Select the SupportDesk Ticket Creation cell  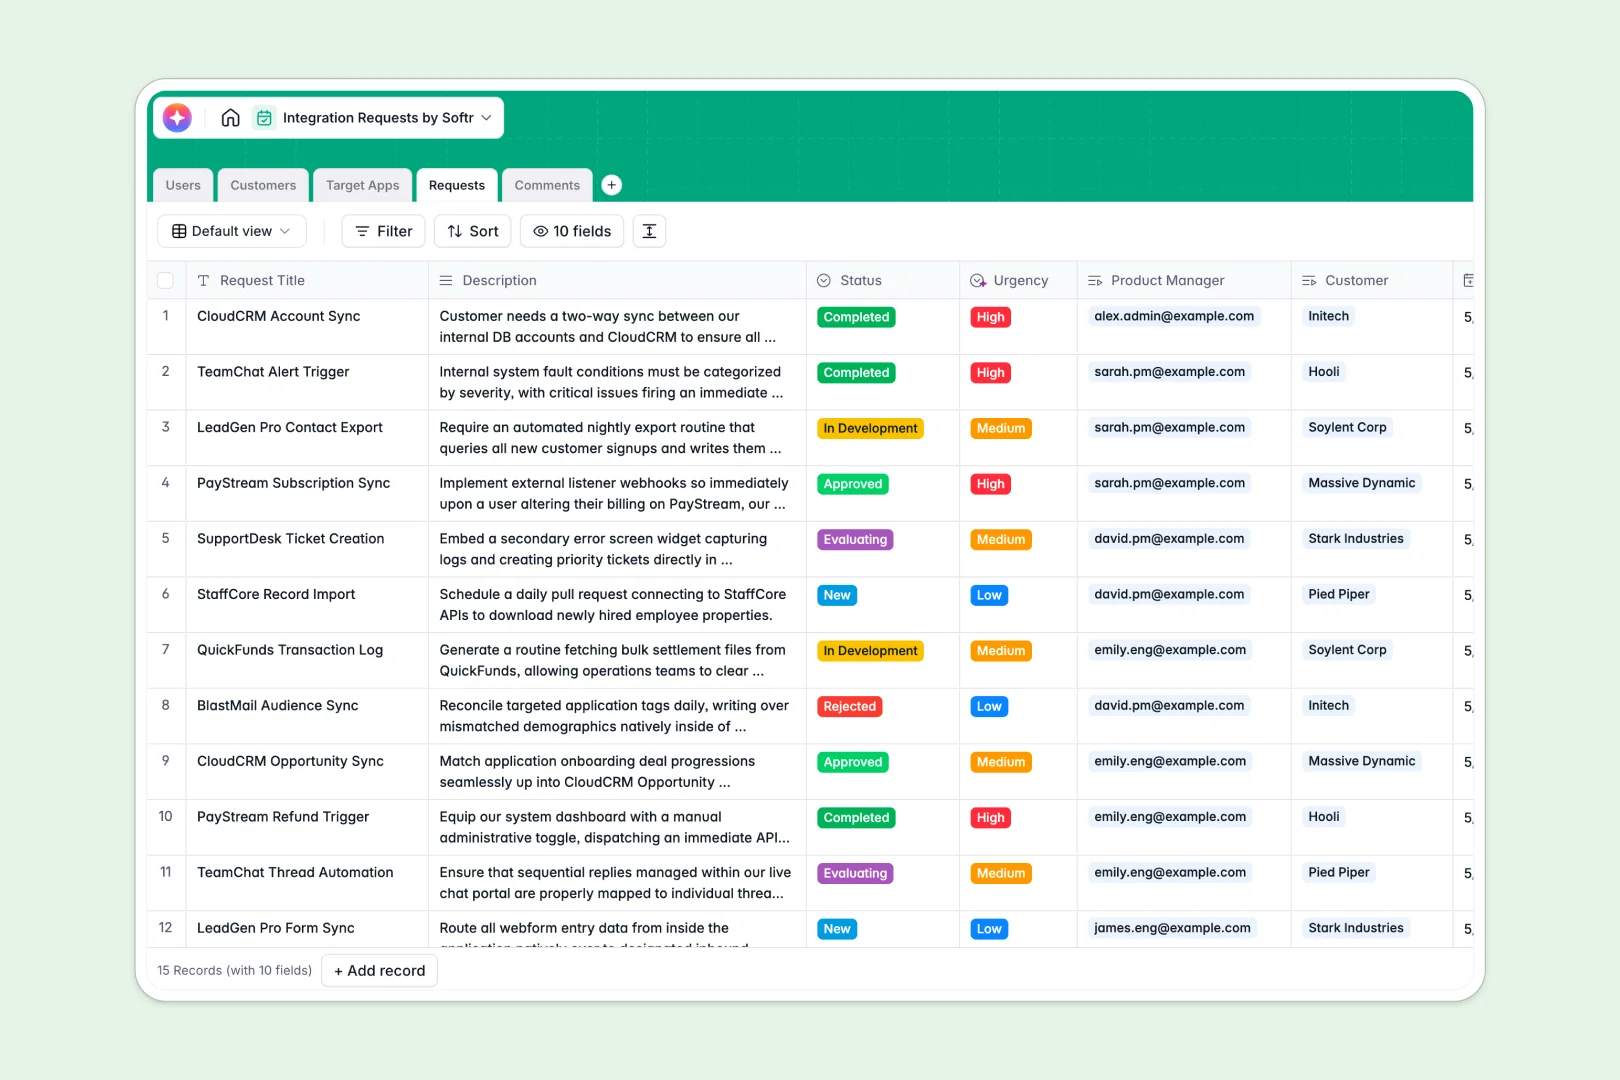(x=307, y=549)
